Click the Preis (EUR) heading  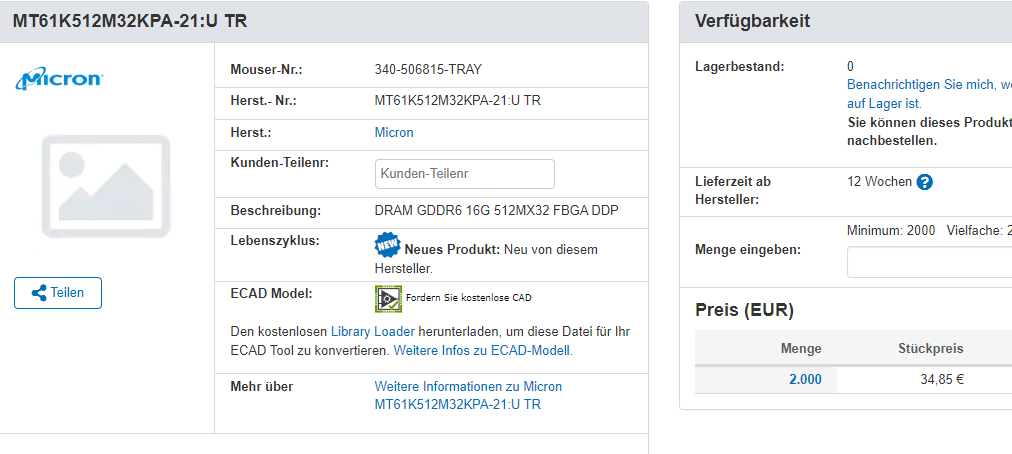tap(744, 311)
